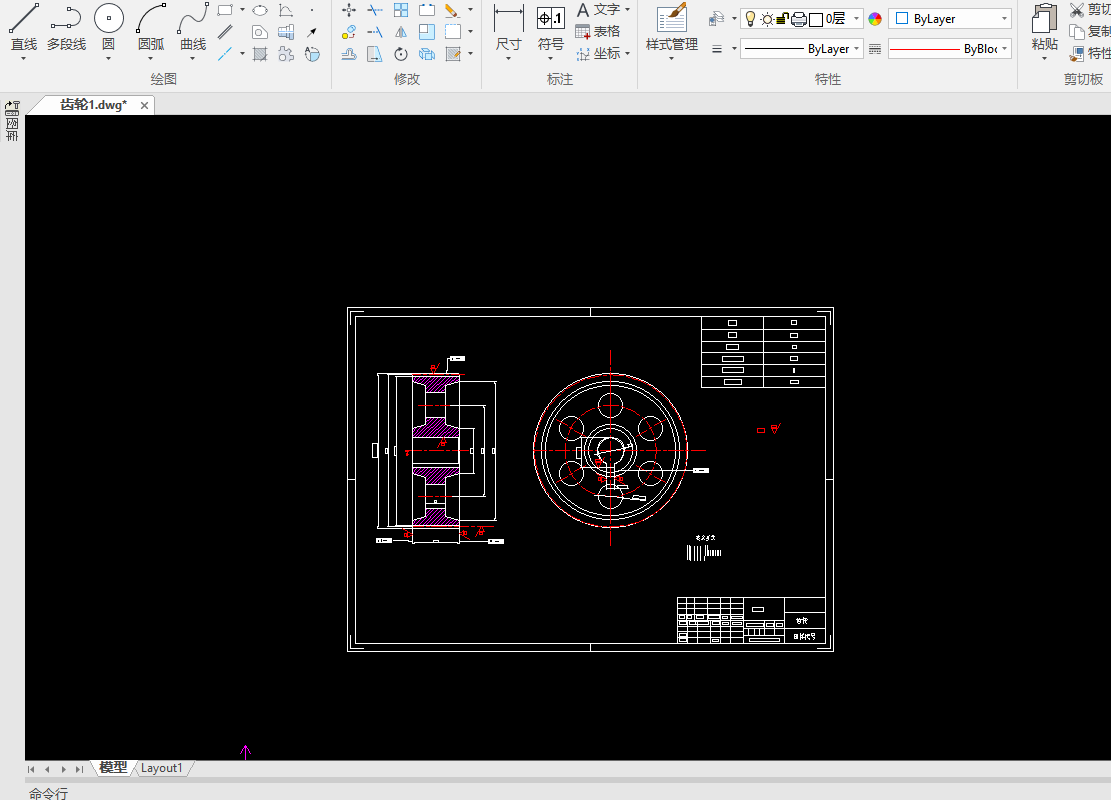
Task: Switch to the Layout1 tab
Action: click(x=161, y=768)
